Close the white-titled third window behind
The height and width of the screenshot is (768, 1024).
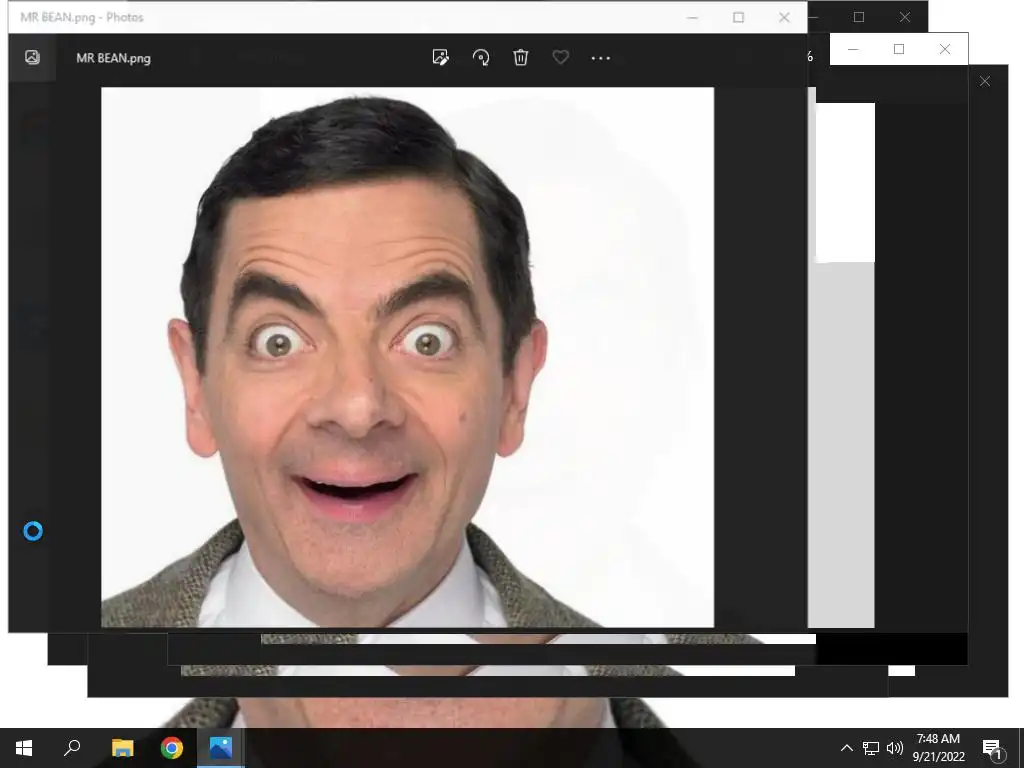(x=944, y=49)
